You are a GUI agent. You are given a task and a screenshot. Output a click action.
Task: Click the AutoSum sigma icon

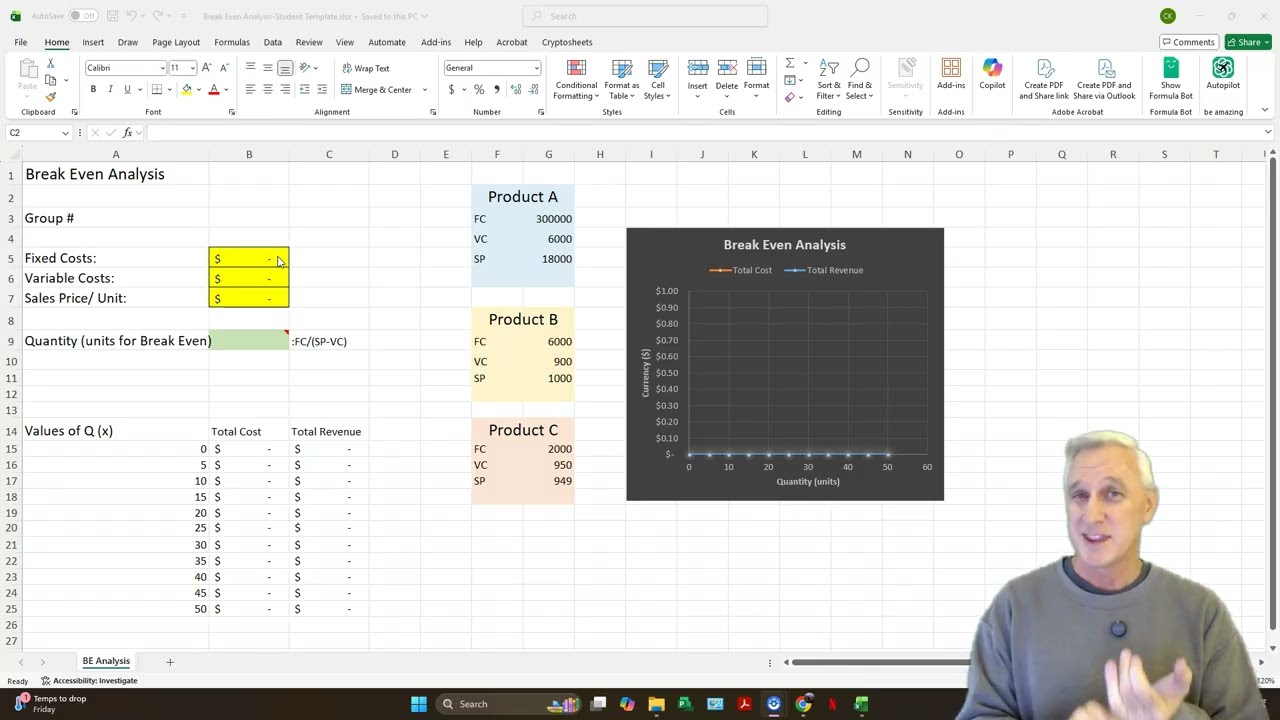(789, 64)
